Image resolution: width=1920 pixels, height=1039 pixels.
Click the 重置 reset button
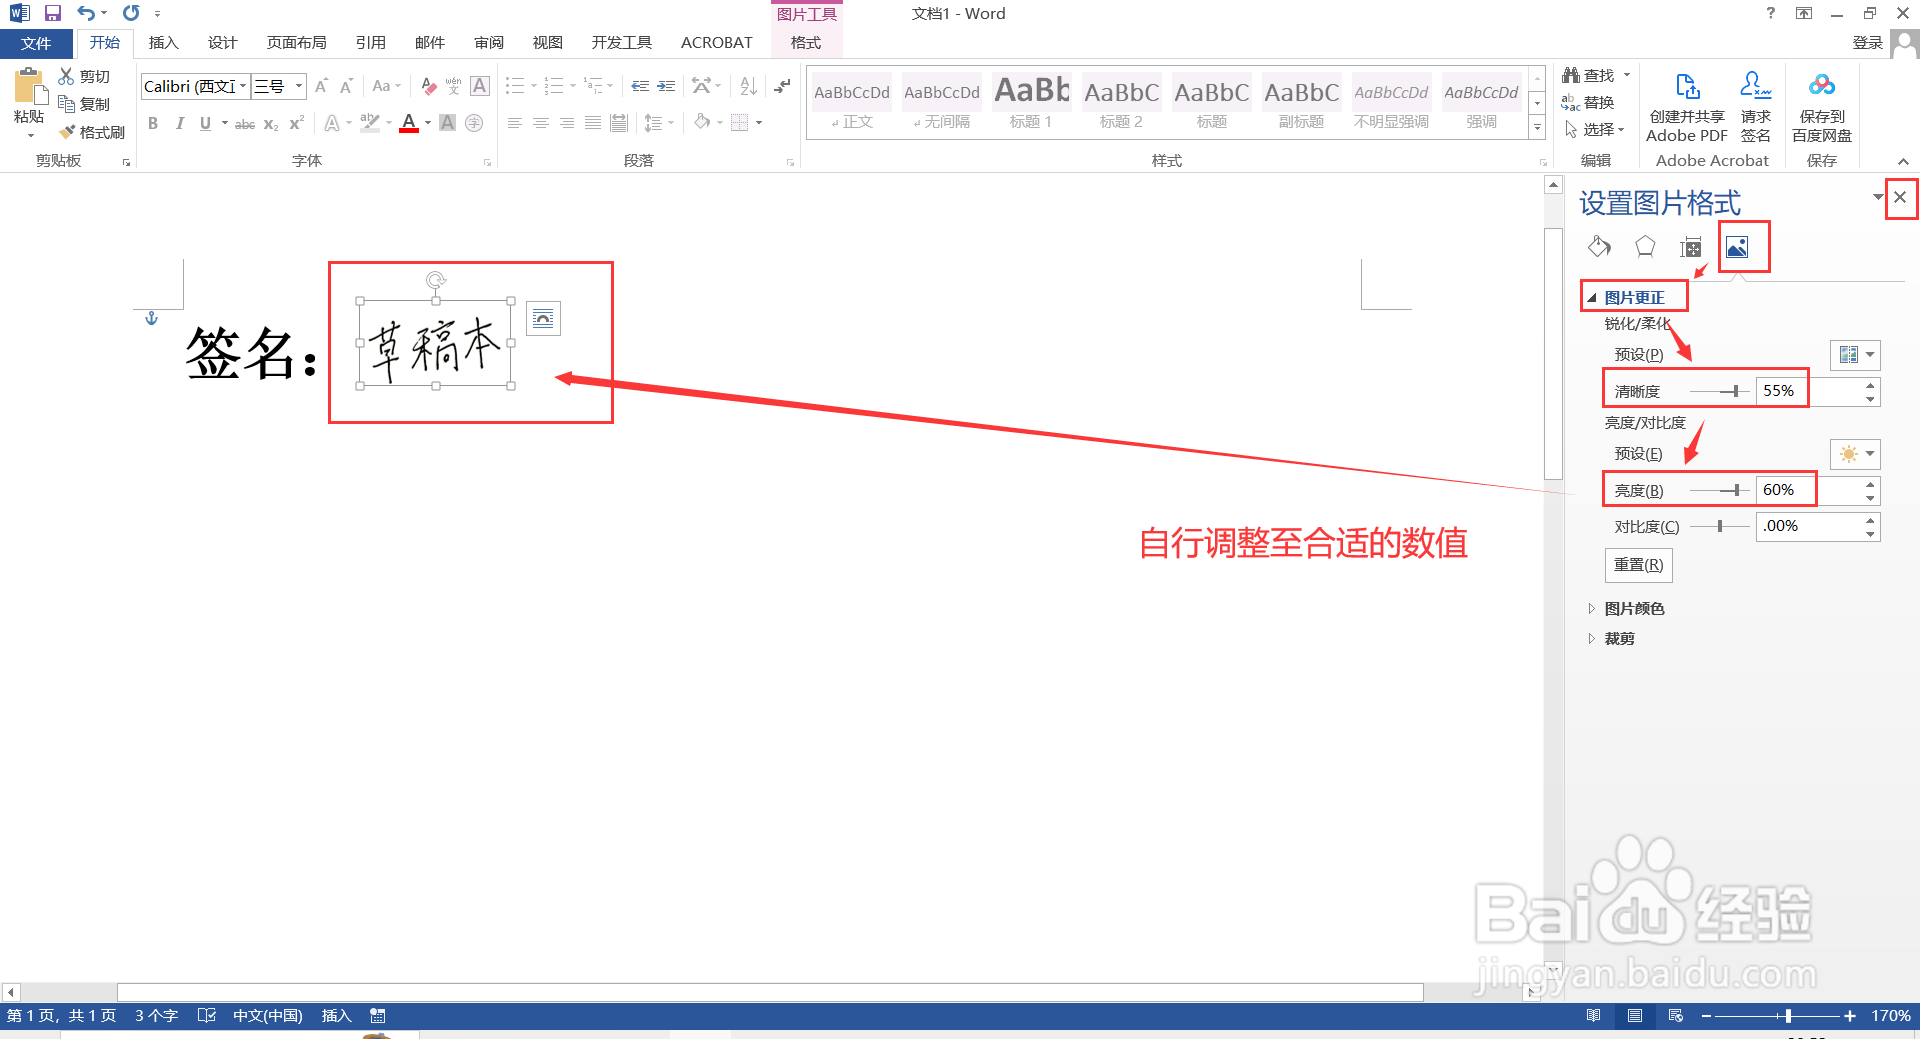(x=1638, y=565)
